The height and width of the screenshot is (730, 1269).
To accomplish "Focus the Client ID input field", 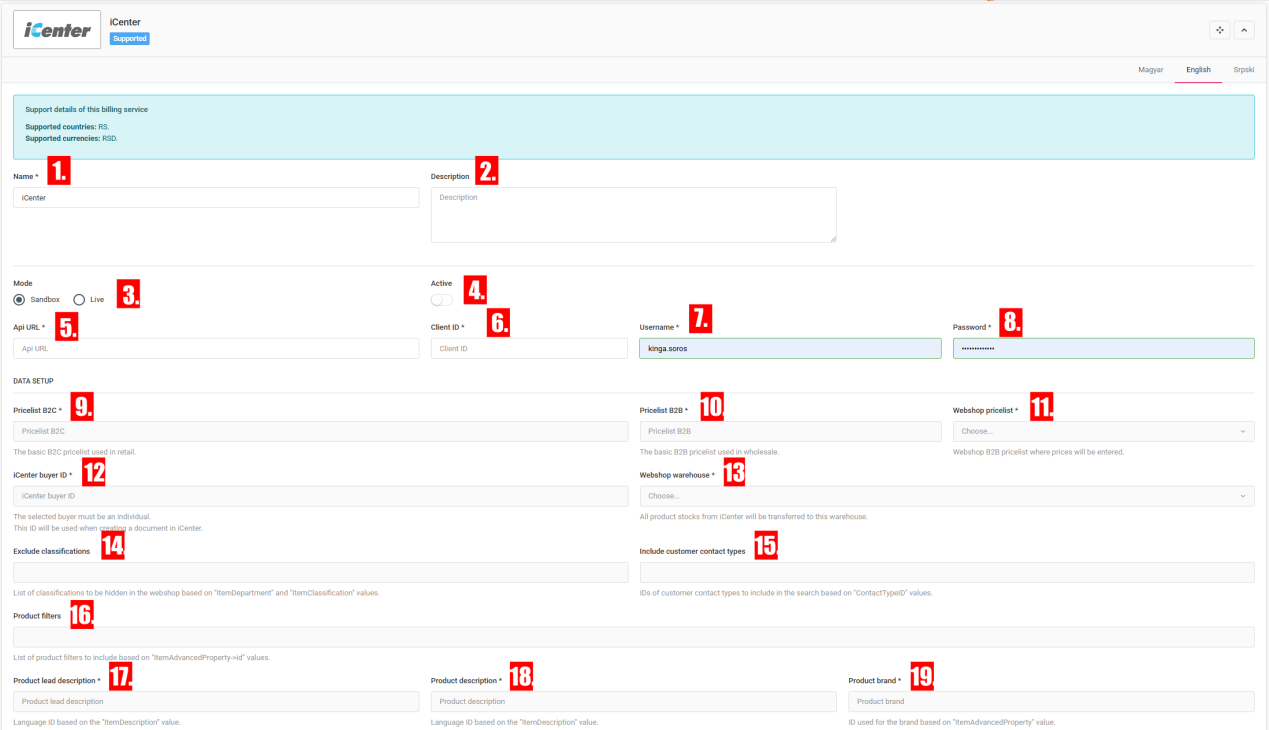I will (529, 348).
